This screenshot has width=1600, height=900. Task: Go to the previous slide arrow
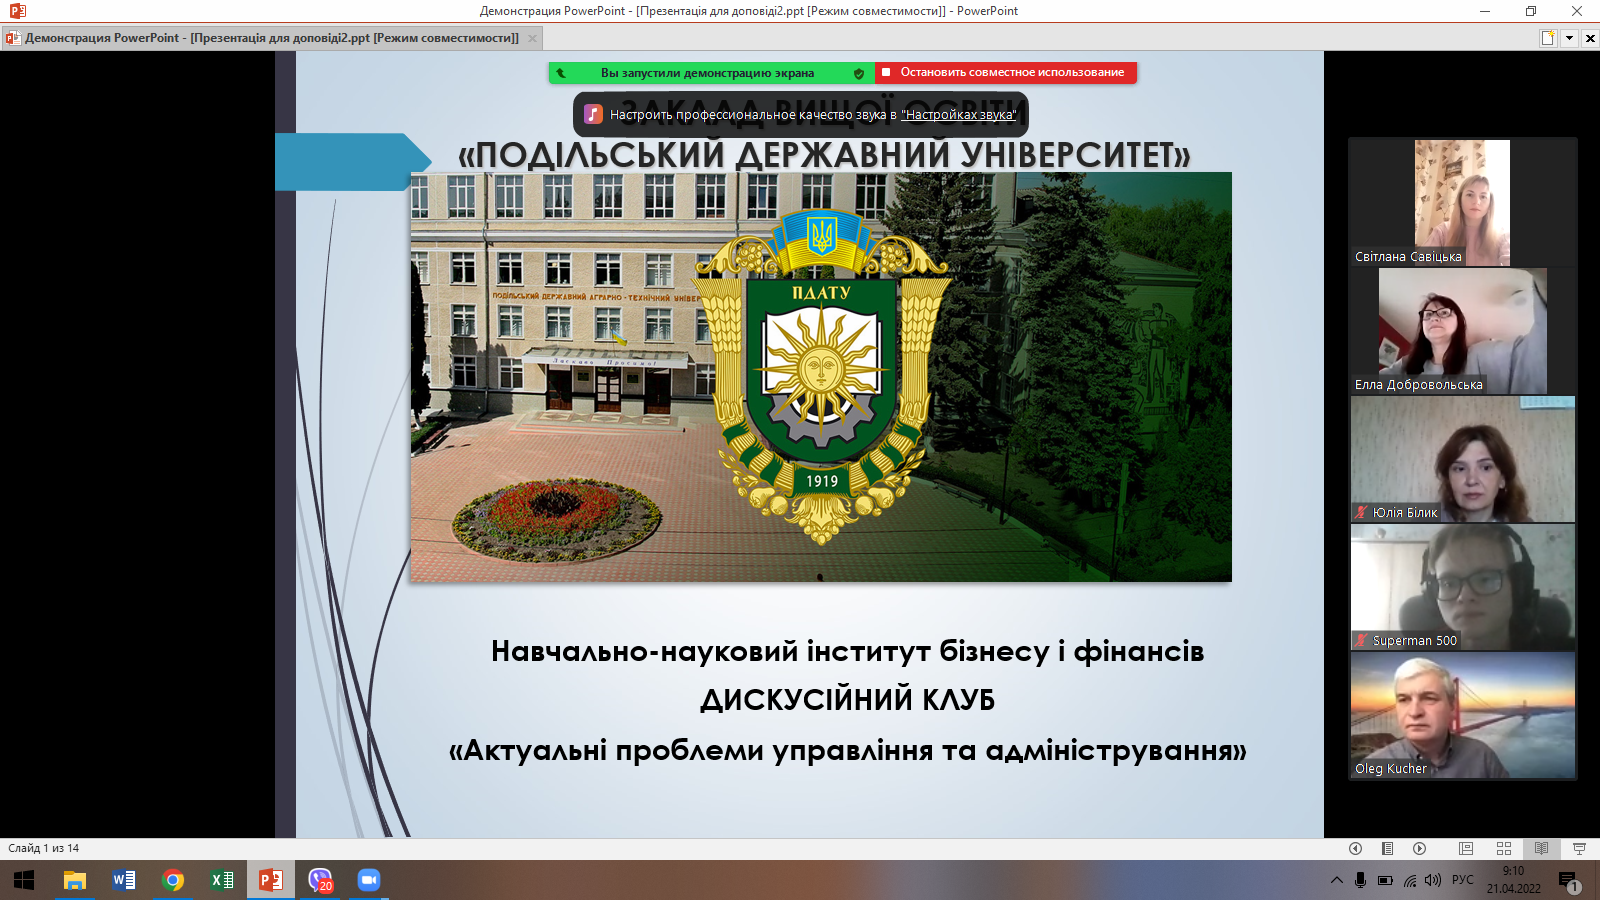(x=1355, y=848)
